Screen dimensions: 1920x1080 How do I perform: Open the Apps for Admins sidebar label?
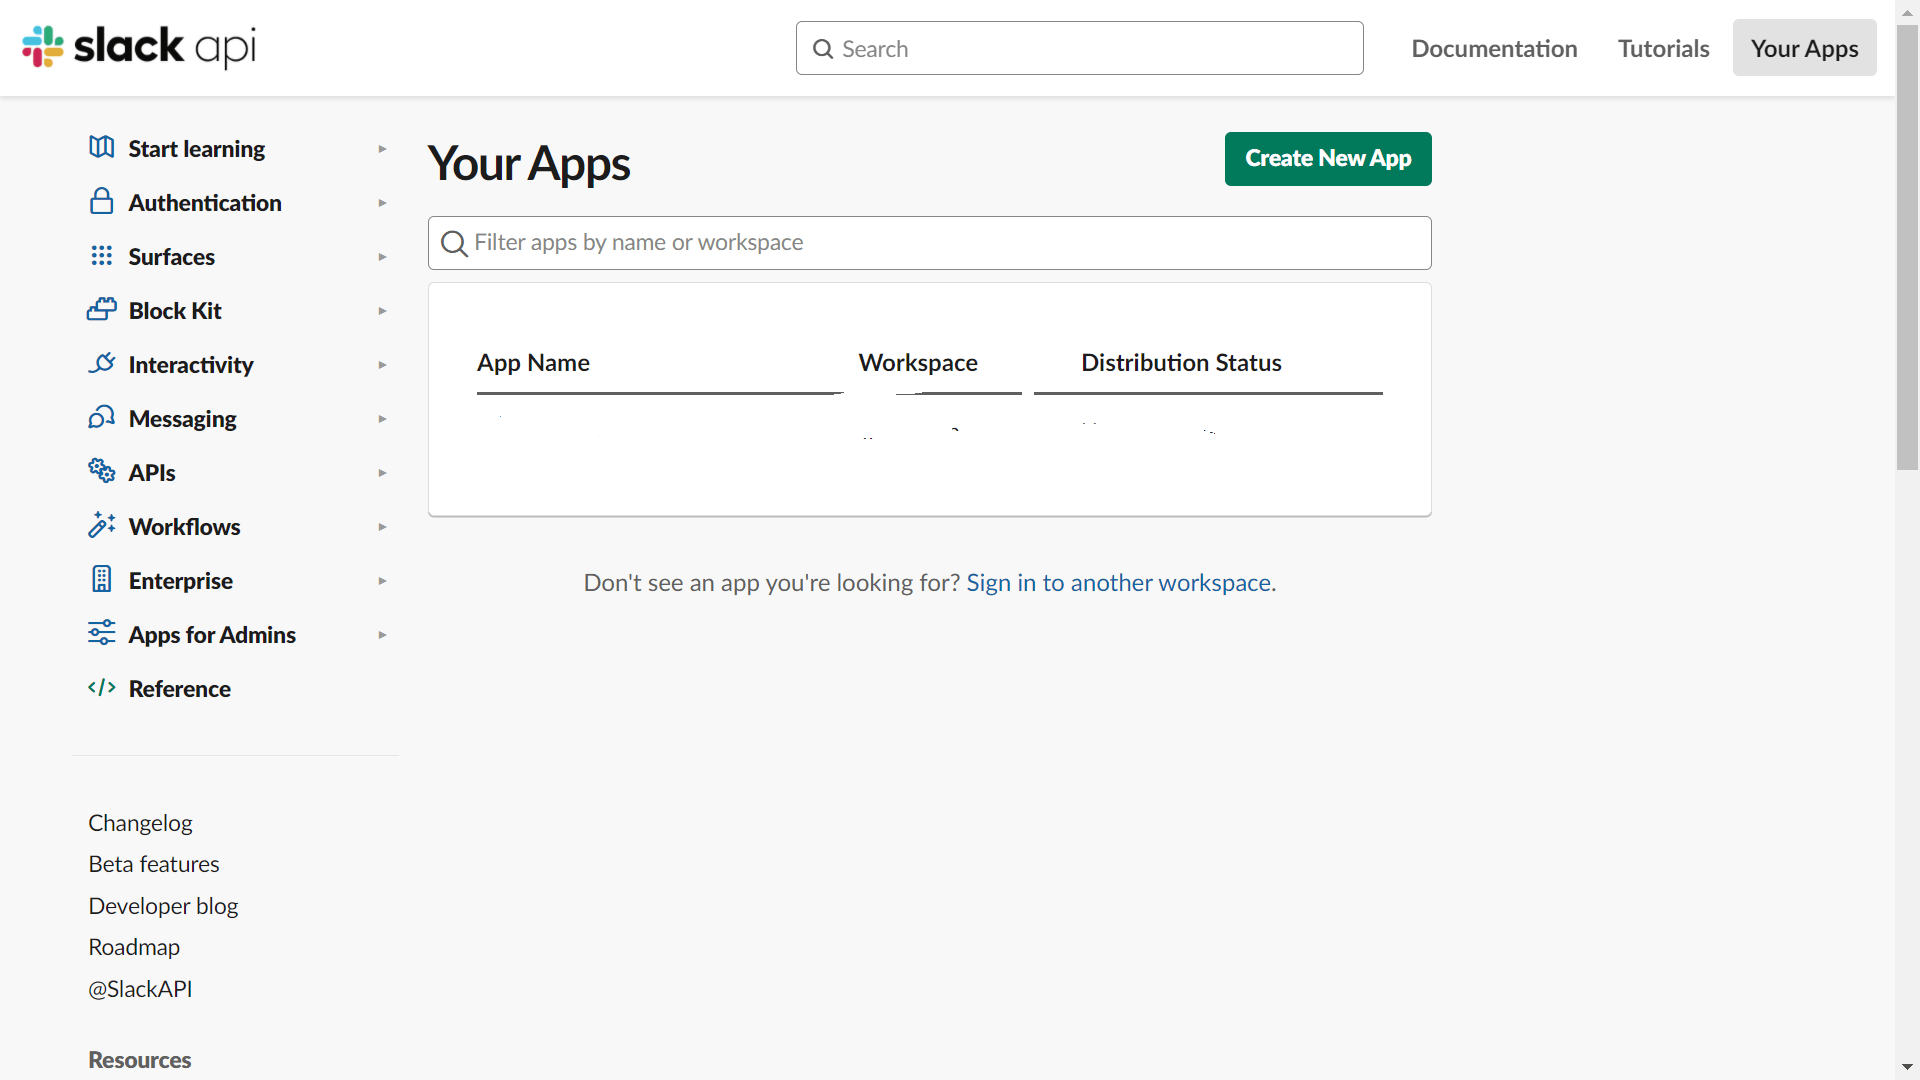coord(212,635)
